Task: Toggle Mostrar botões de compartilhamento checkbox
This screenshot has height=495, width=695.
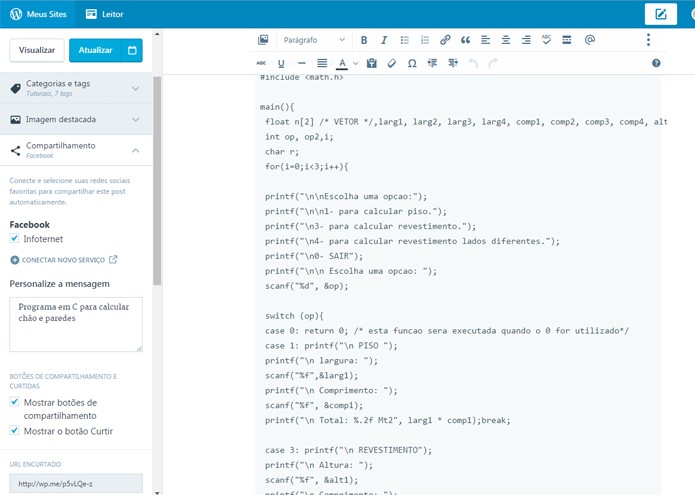Action: pos(14,402)
